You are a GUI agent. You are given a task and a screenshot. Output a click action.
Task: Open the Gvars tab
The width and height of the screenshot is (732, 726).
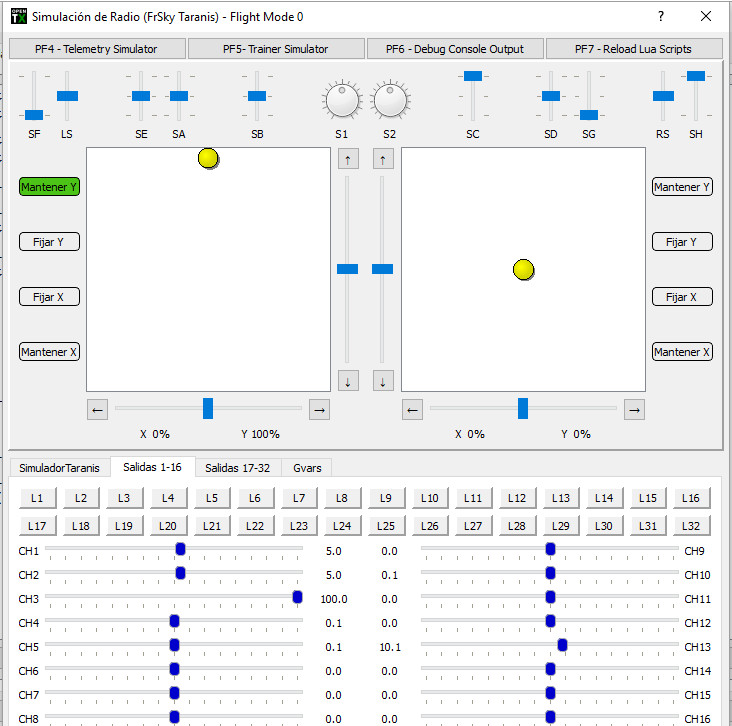[307, 467]
